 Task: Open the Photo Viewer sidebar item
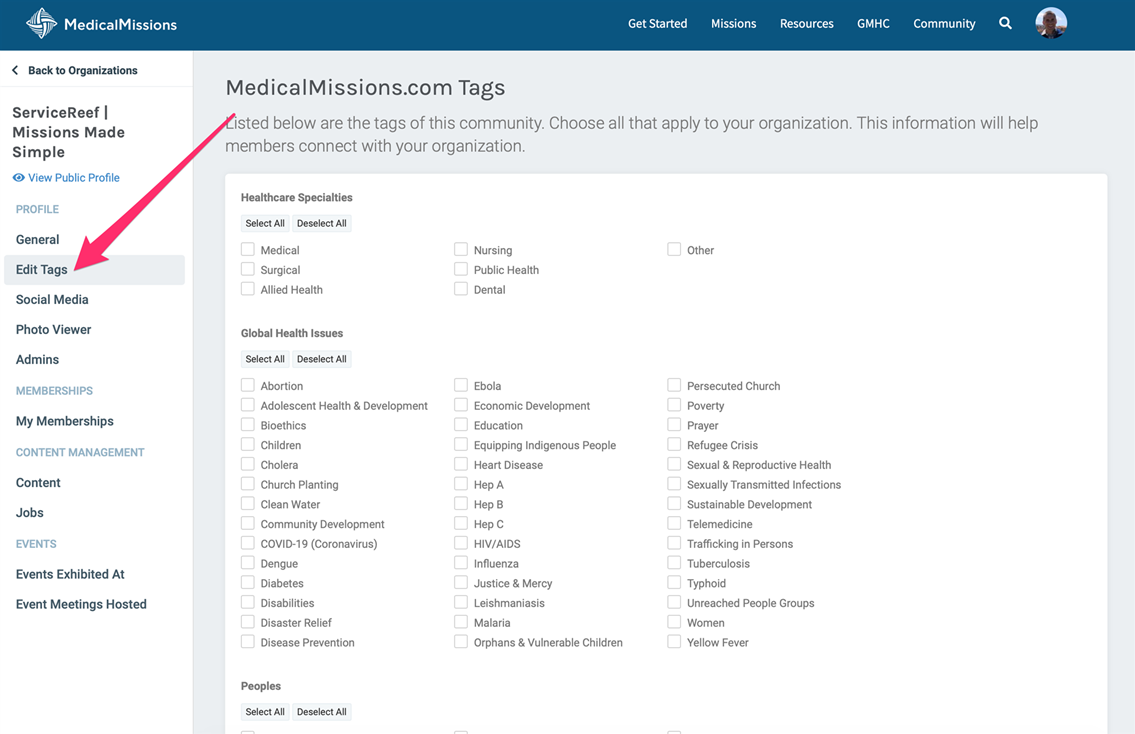(53, 329)
